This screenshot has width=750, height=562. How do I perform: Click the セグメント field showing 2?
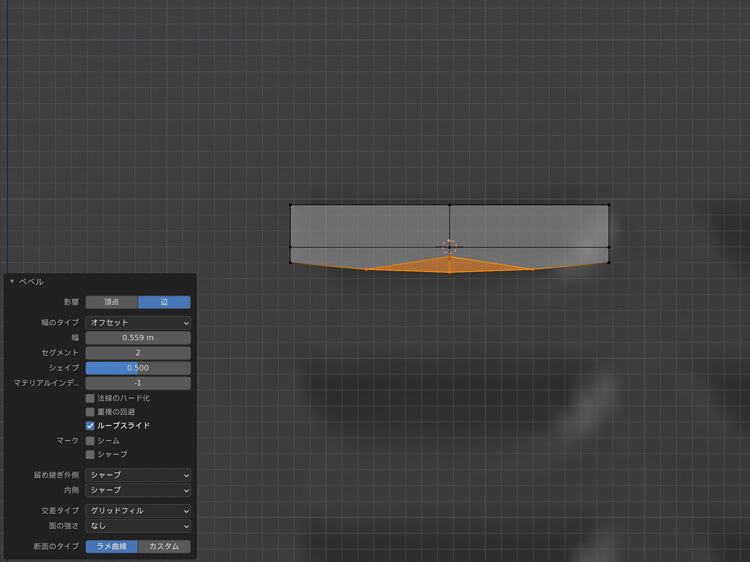click(137, 353)
